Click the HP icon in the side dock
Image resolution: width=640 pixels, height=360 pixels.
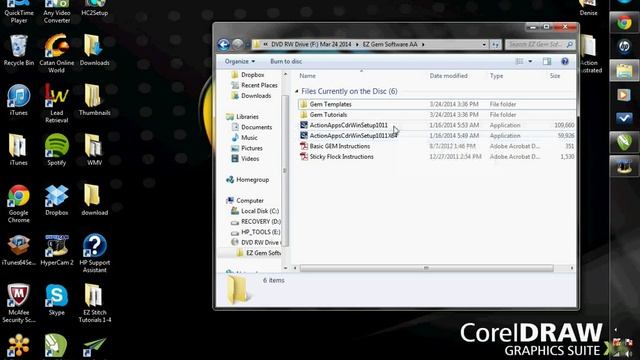pyautogui.click(x=624, y=47)
